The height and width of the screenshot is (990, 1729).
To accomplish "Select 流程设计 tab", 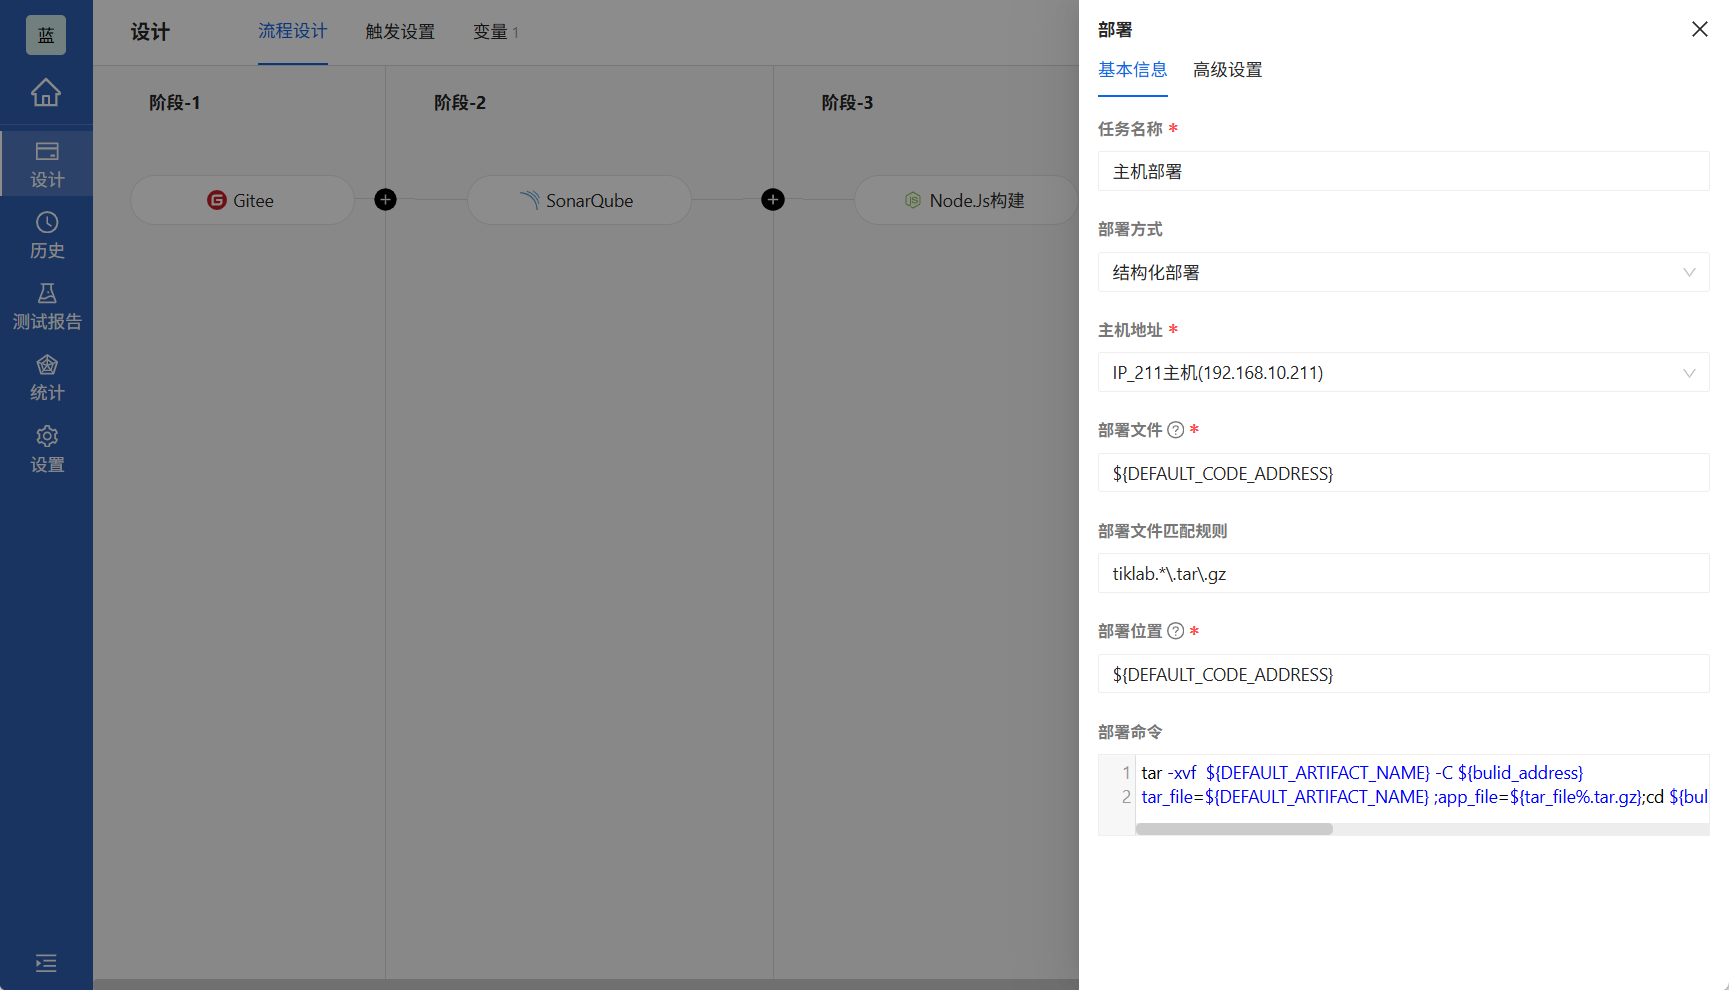I will (x=293, y=31).
